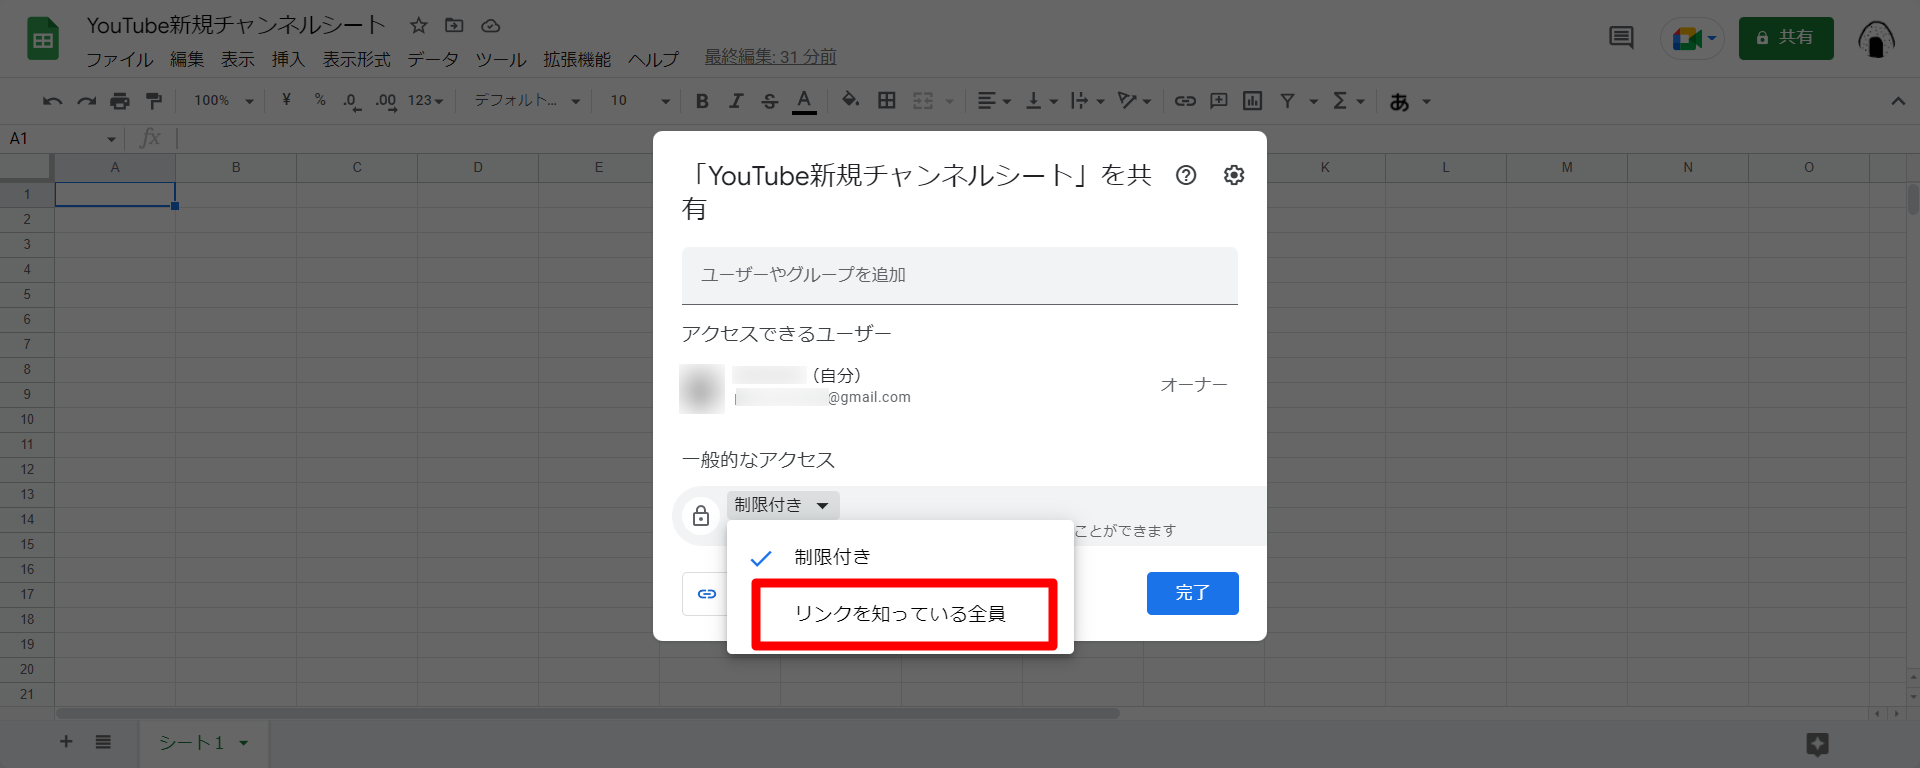Apply percent format
This screenshot has height=768, width=1920.
tap(320, 100)
